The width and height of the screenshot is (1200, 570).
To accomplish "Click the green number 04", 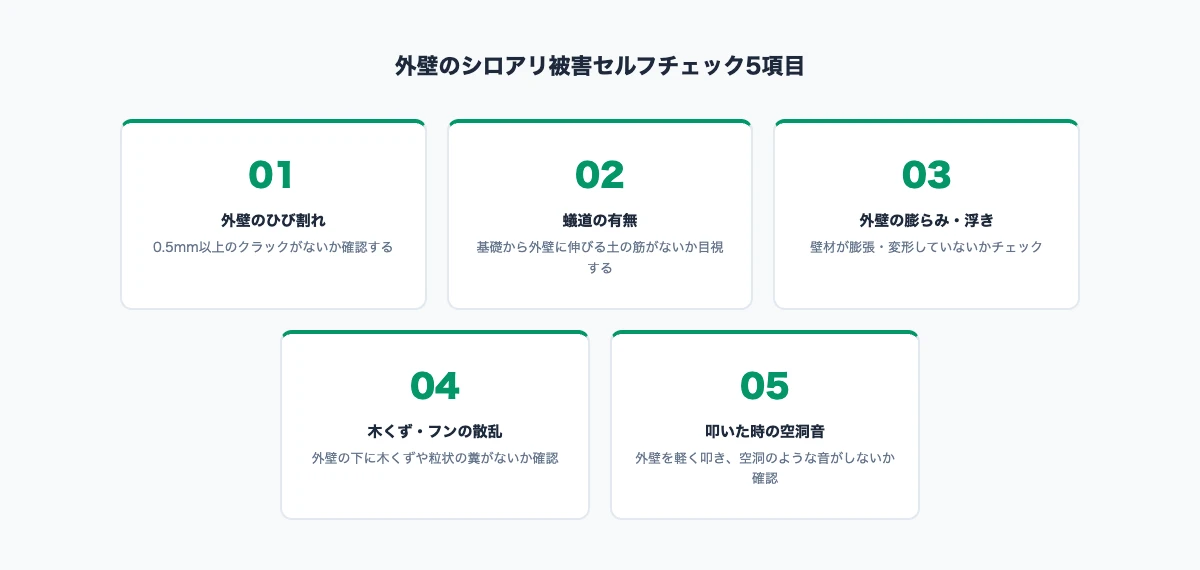I will coord(435,386).
